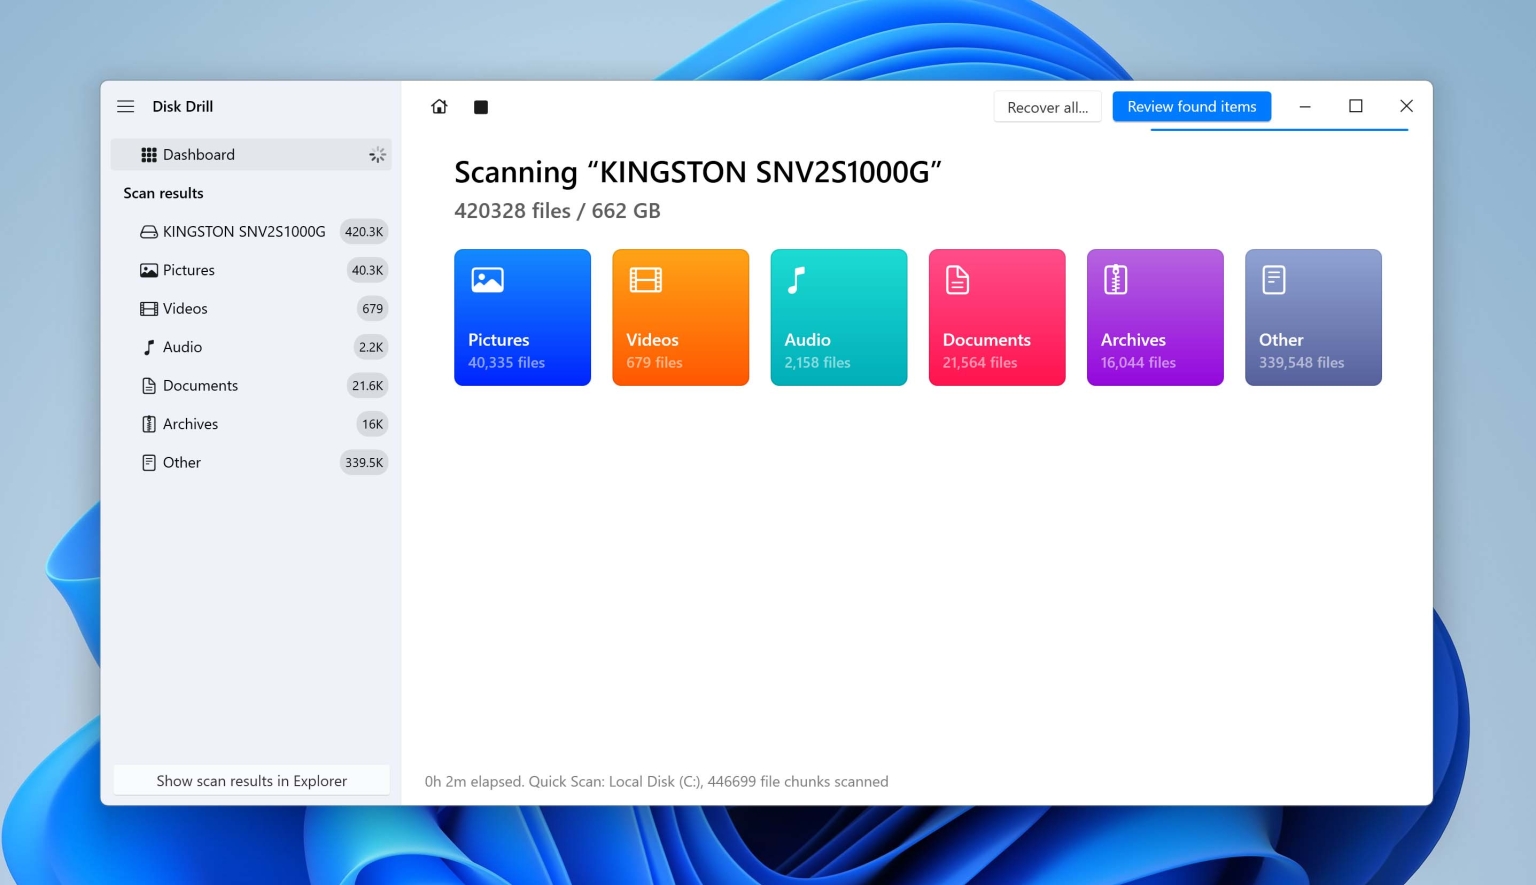The height and width of the screenshot is (885, 1536).
Task: Open the orange Videos card
Action: point(680,317)
